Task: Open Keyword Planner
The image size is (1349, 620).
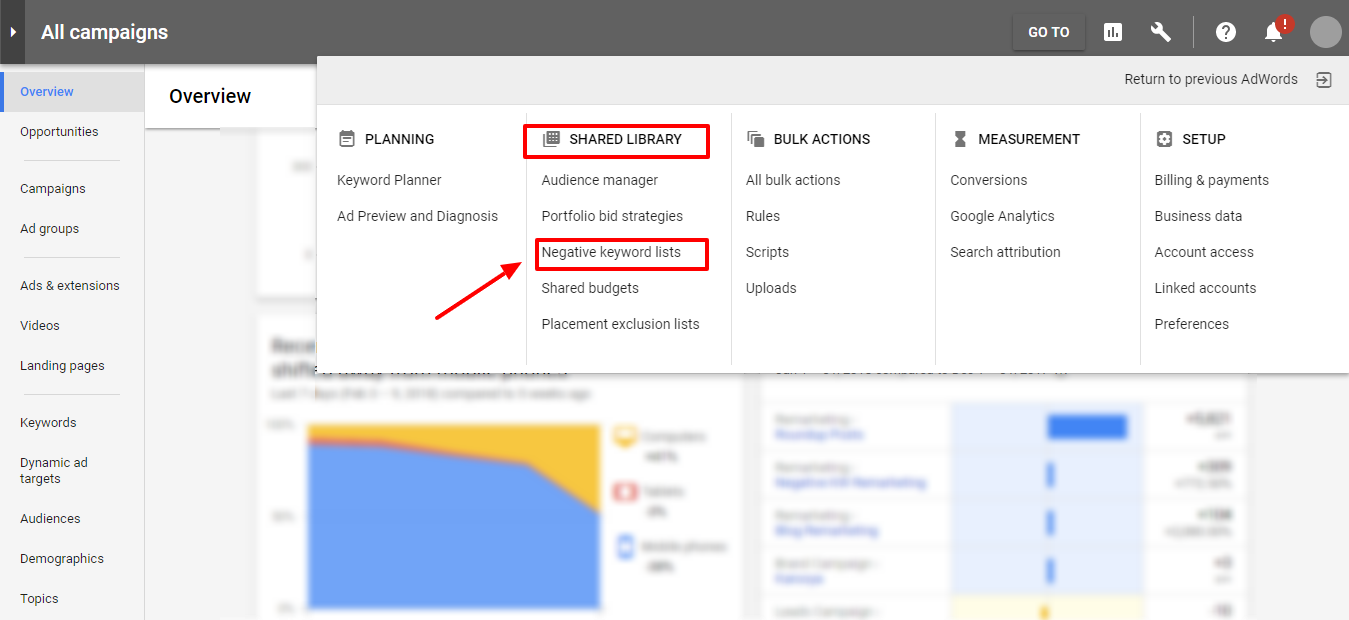Action: 389,180
